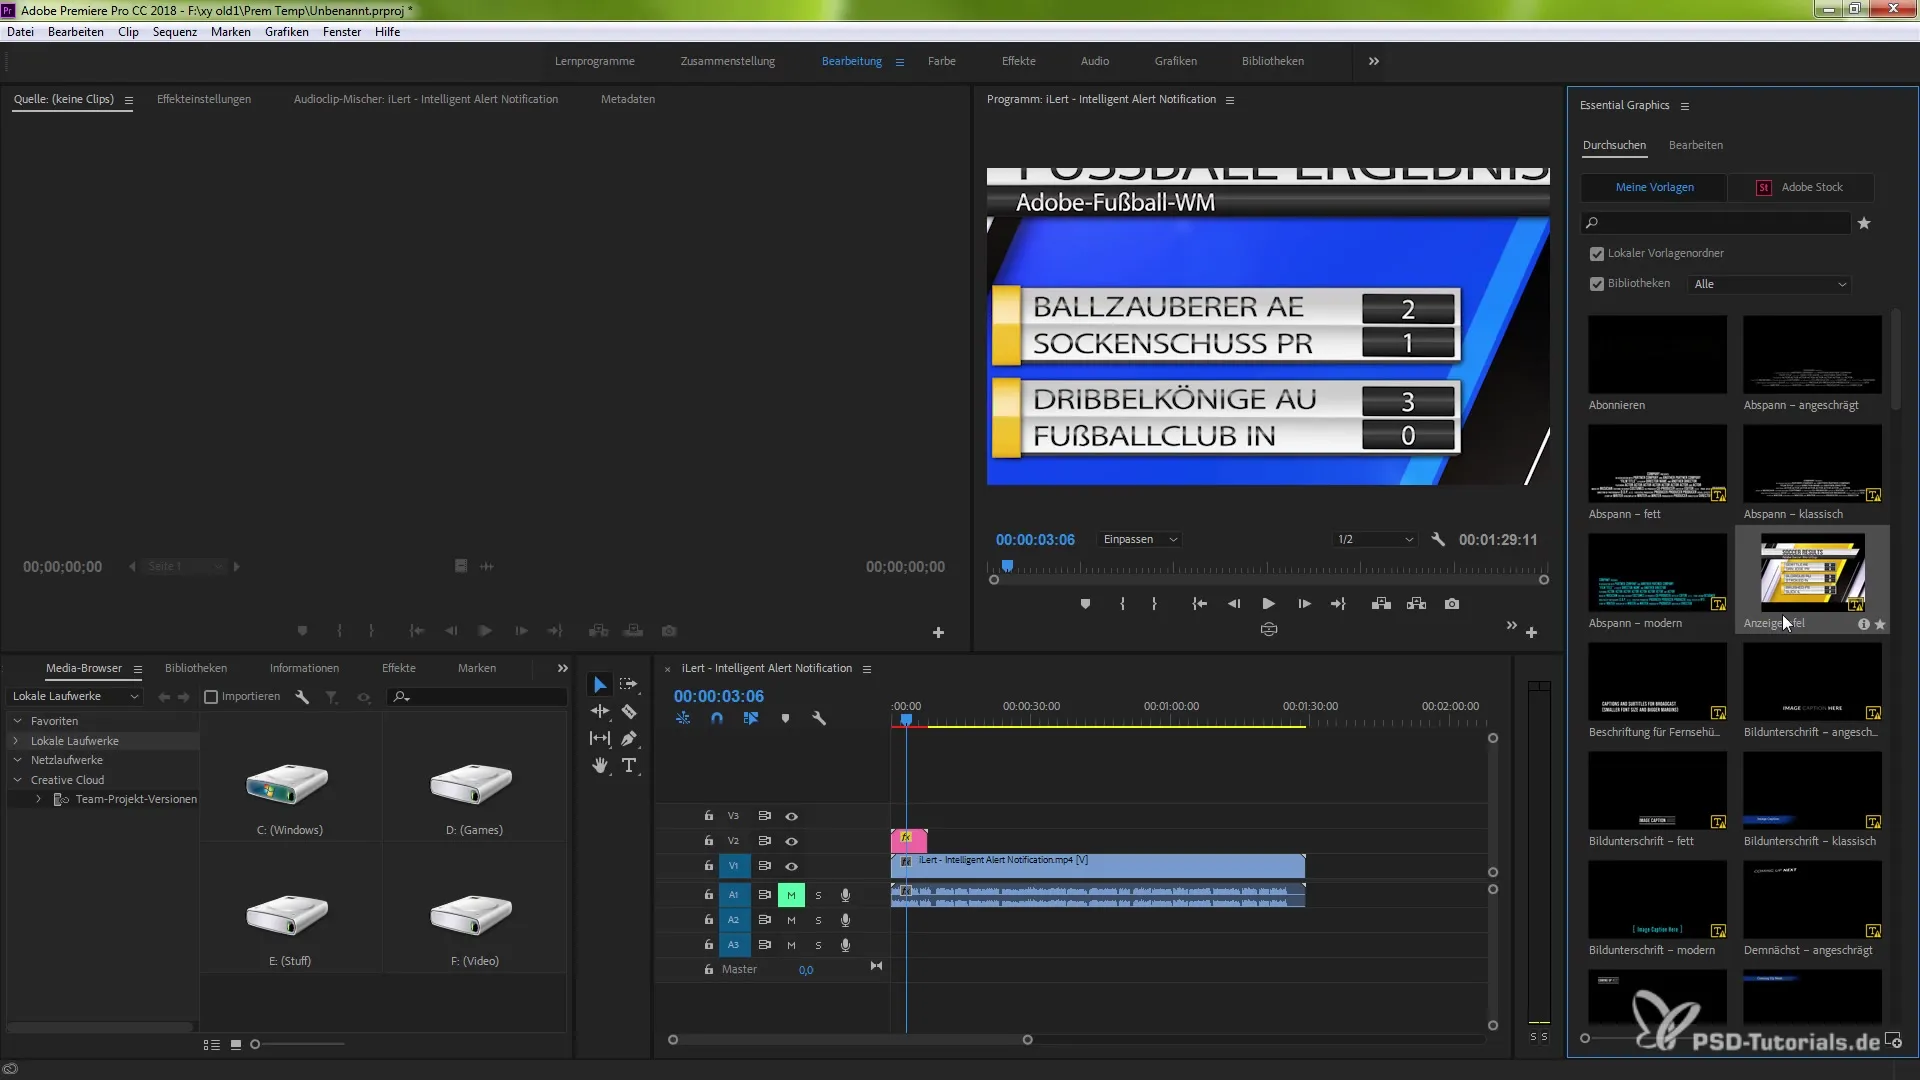This screenshot has width=1920, height=1080.
Task: Switch to Farbe workspace
Action: [x=942, y=61]
